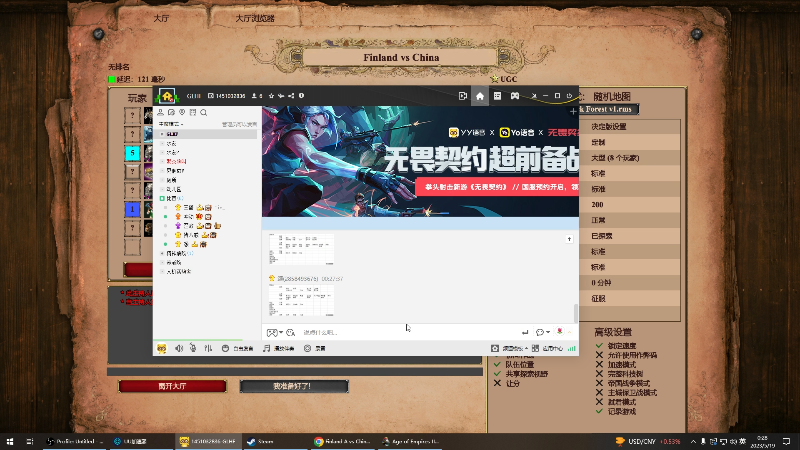The image size is (800, 450).
Task: Toggle 完整科技树 checkbox
Action: coord(599,373)
